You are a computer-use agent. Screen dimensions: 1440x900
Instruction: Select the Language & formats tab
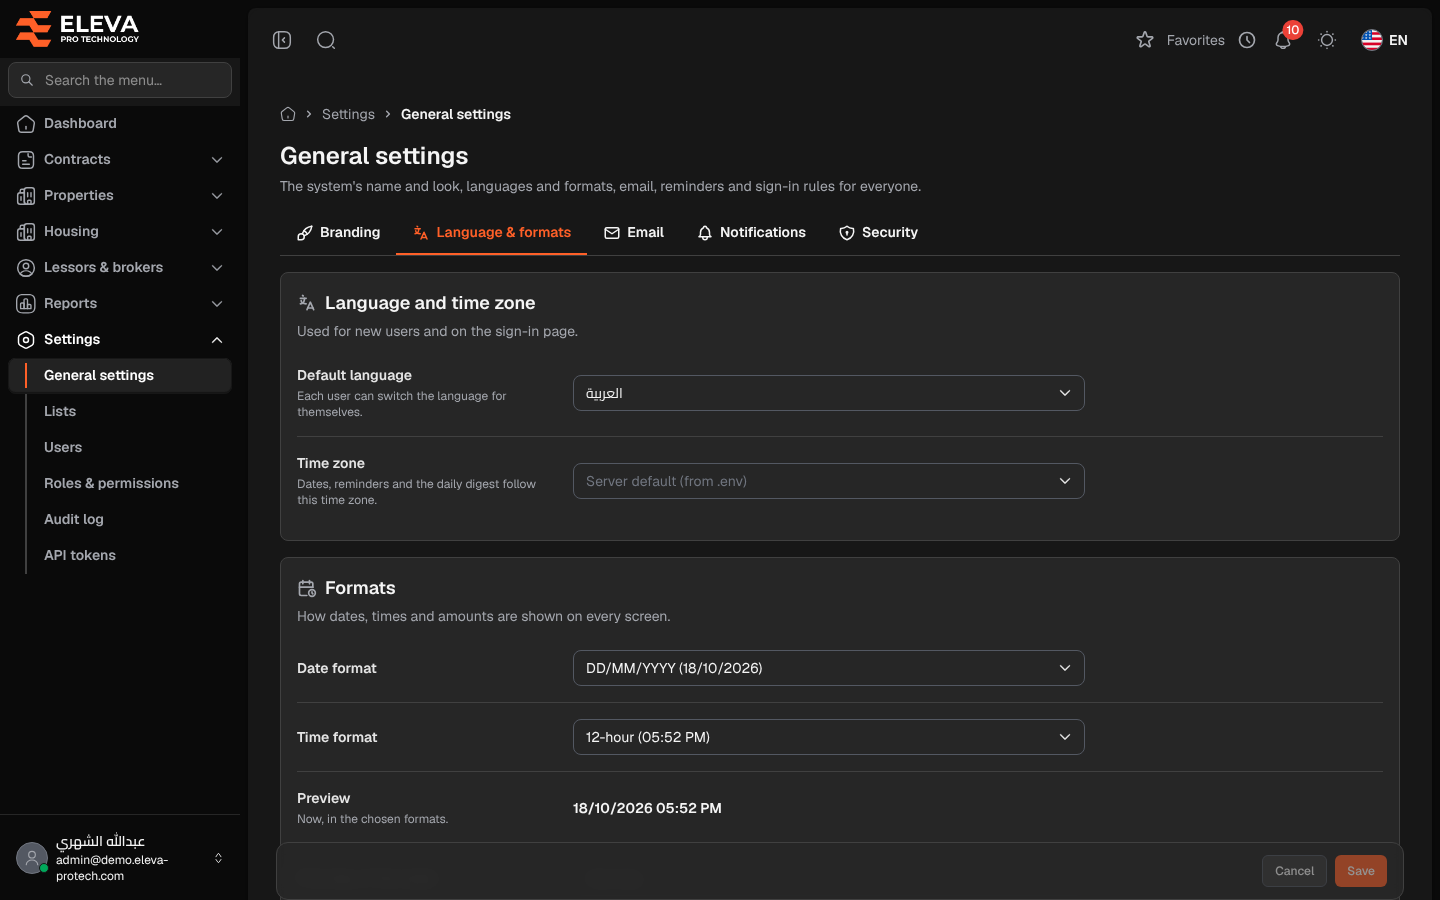coord(491,232)
